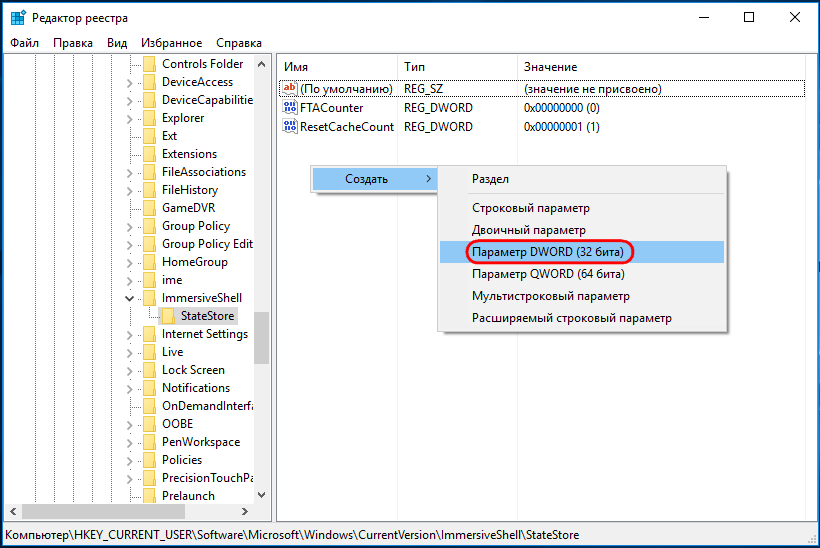Click the Registry Editor title bar icon
Image resolution: width=820 pixels, height=548 pixels.
coord(18,17)
